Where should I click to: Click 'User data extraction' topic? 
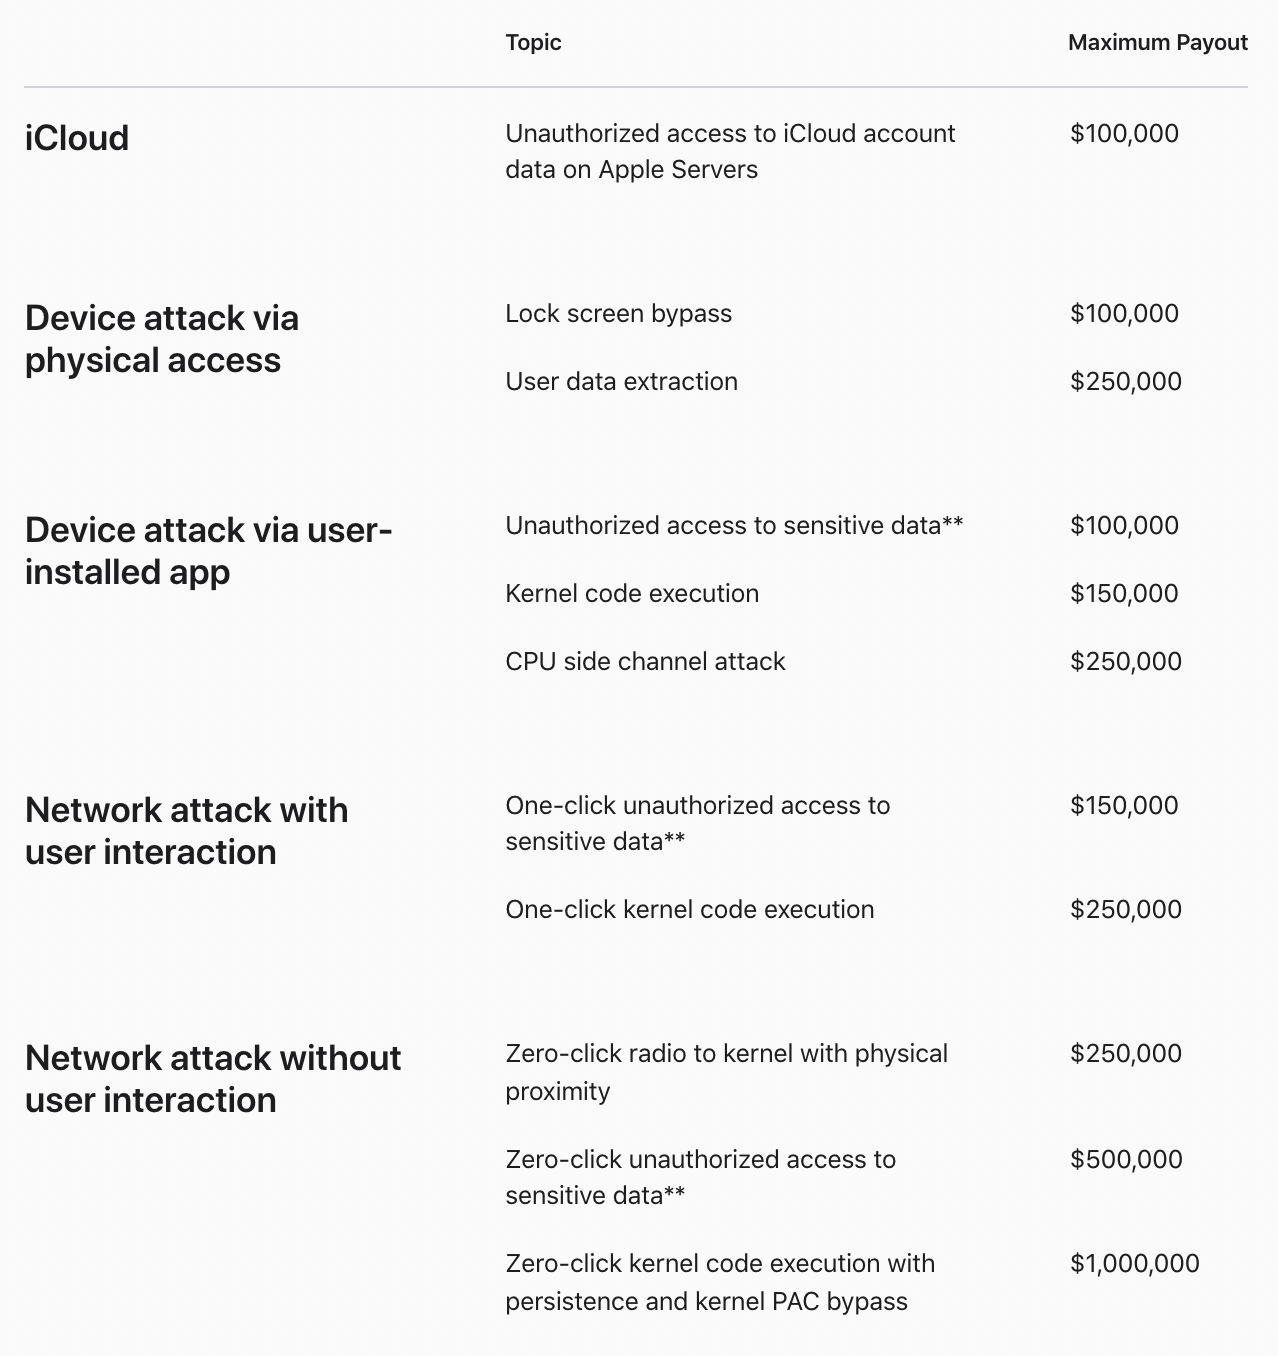tap(621, 381)
